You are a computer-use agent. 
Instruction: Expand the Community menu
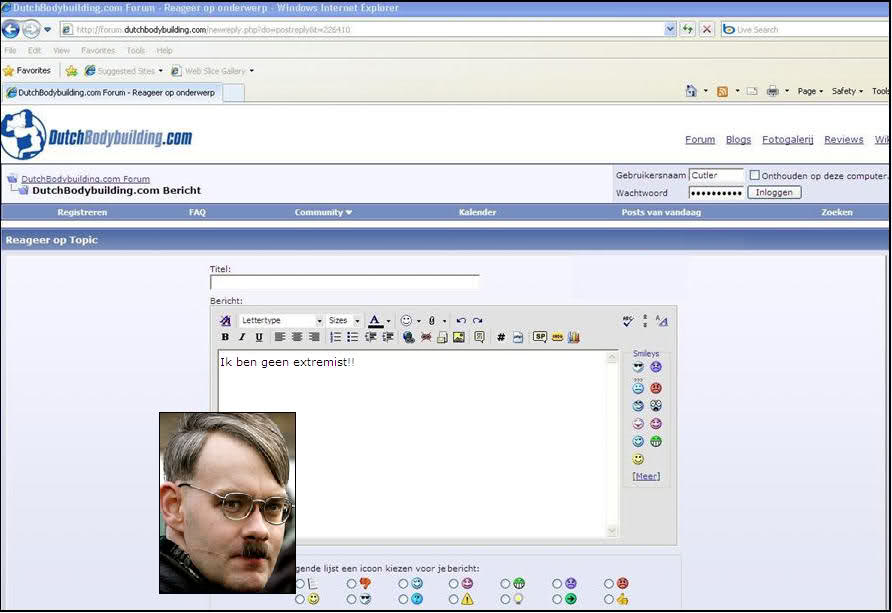(x=323, y=213)
